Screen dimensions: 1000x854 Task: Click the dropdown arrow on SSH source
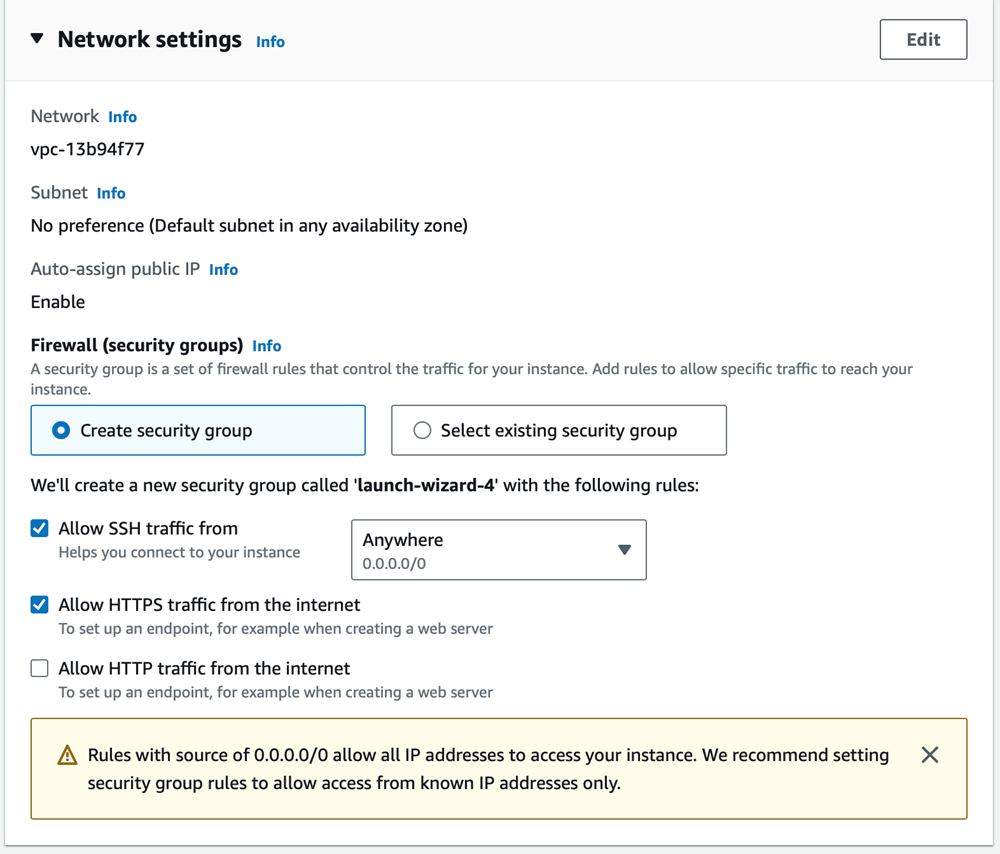pos(624,550)
